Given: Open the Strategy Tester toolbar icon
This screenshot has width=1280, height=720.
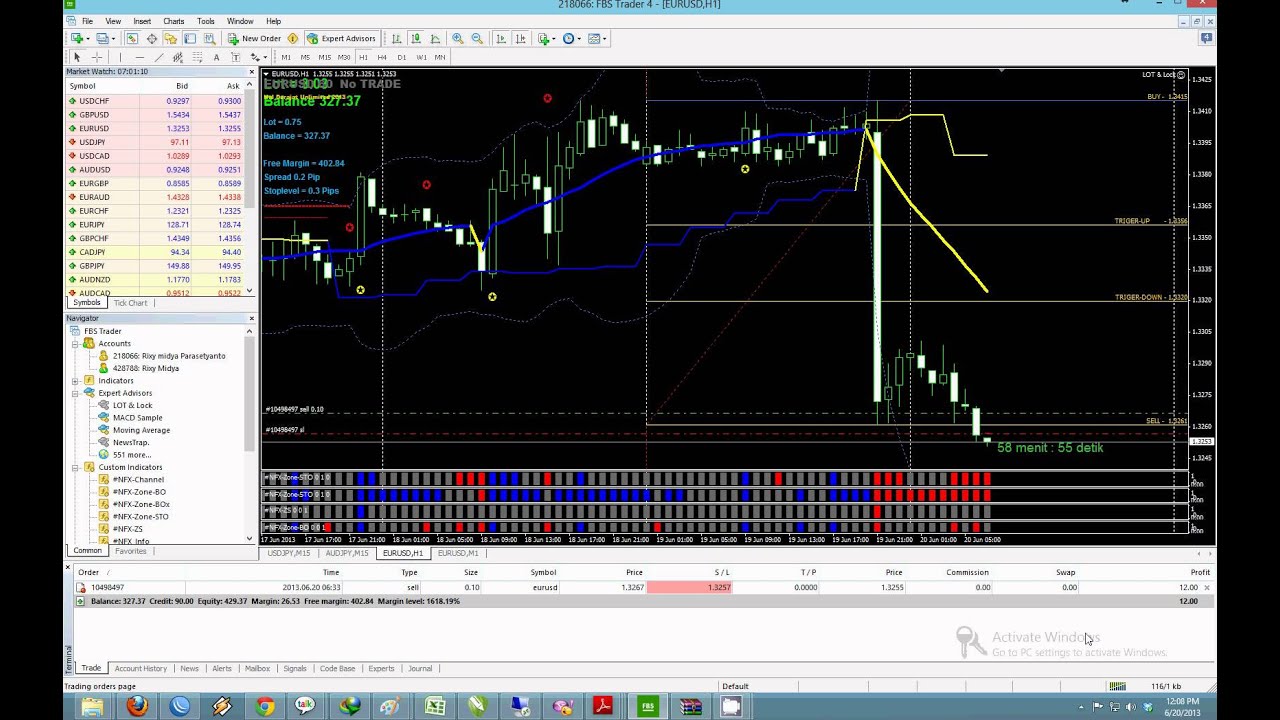Looking at the screenshot, I should (x=209, y=38).
